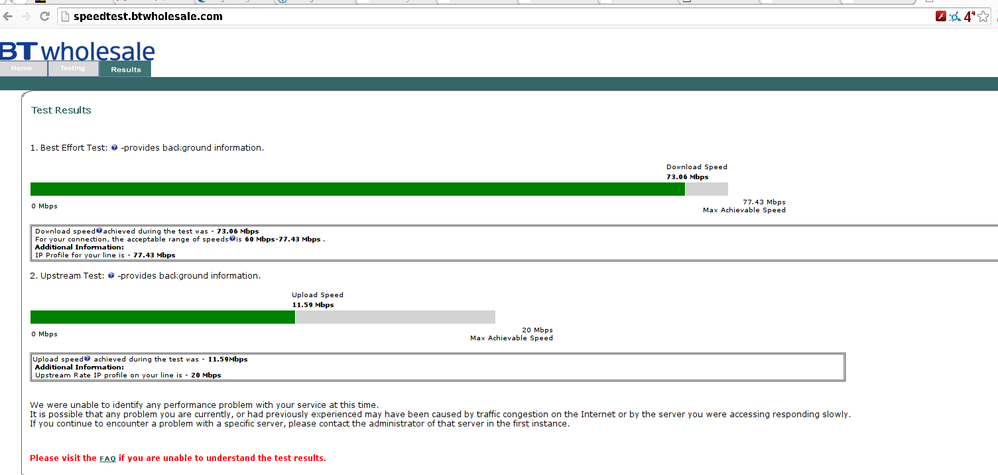This screenshot has height=475, width=998.
Task: Click help icon after 'Download speed' text
Action: [x=99, y=230]
